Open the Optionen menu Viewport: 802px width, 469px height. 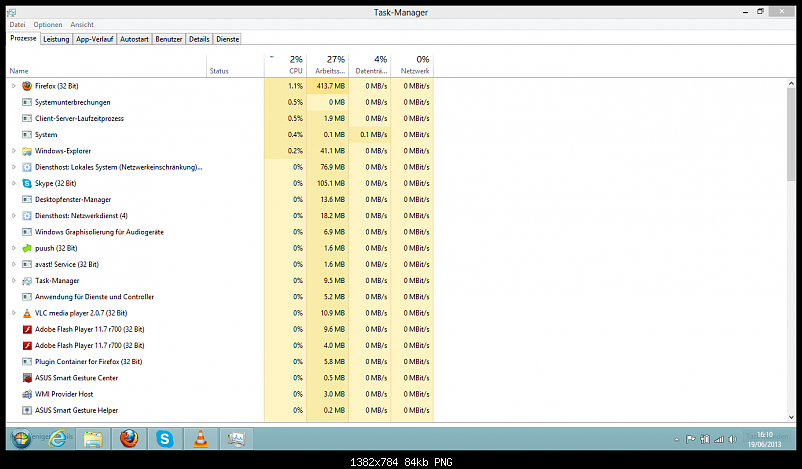coord(47,24)
